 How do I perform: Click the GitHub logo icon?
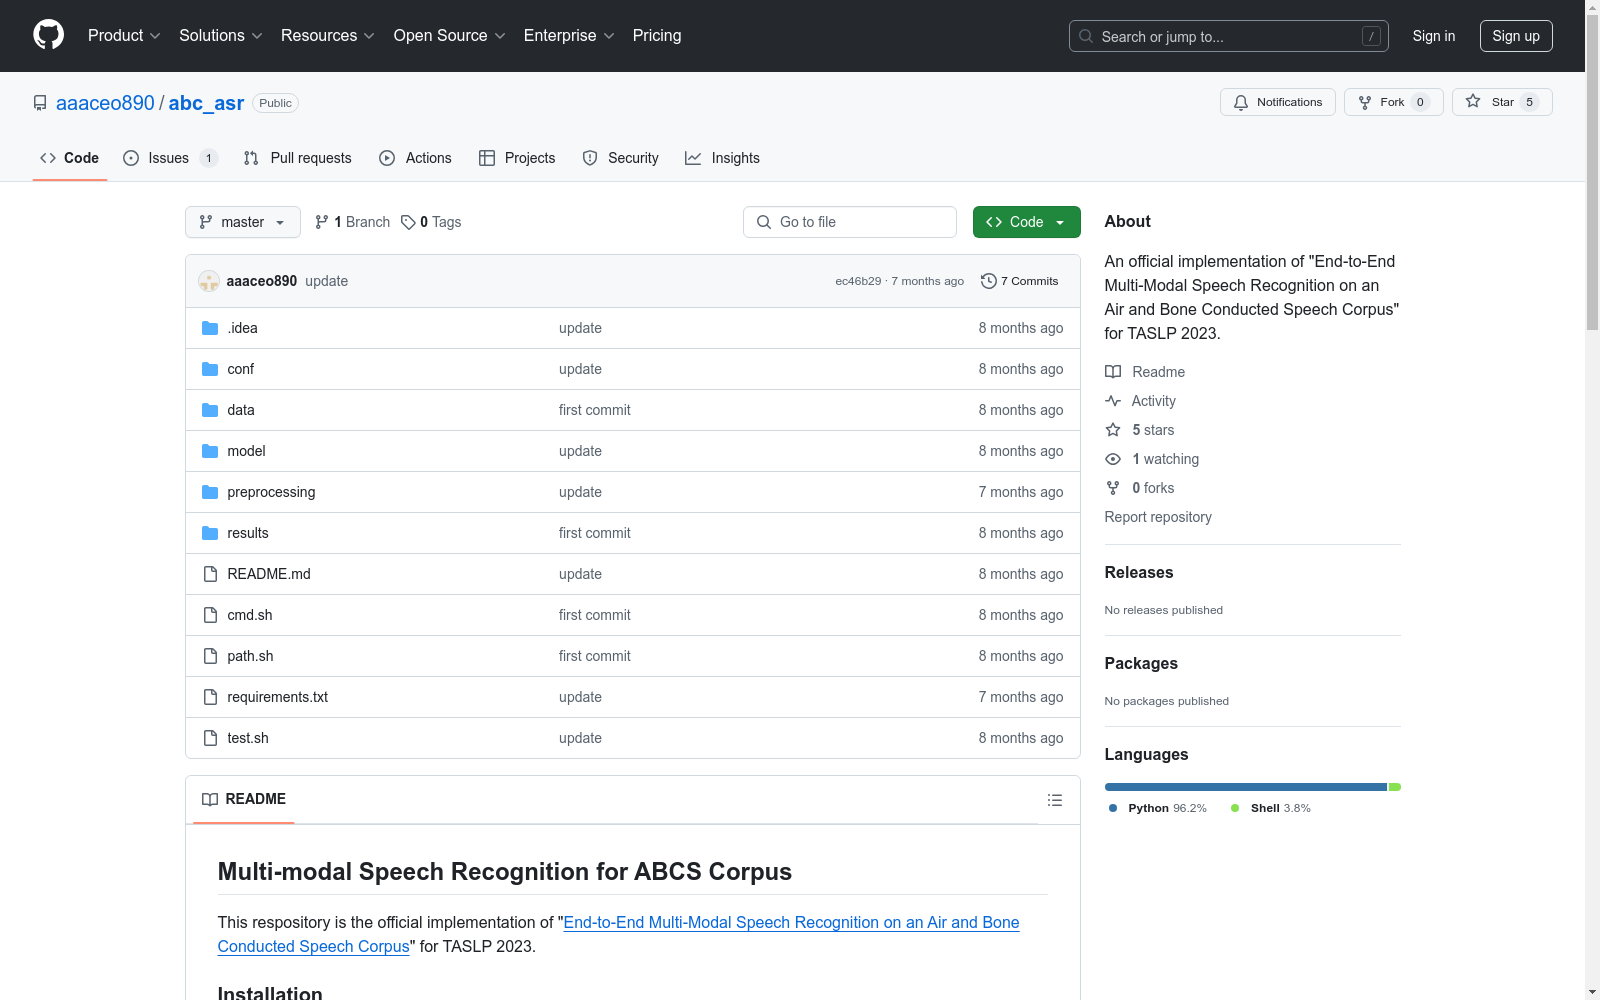point(48,35)
